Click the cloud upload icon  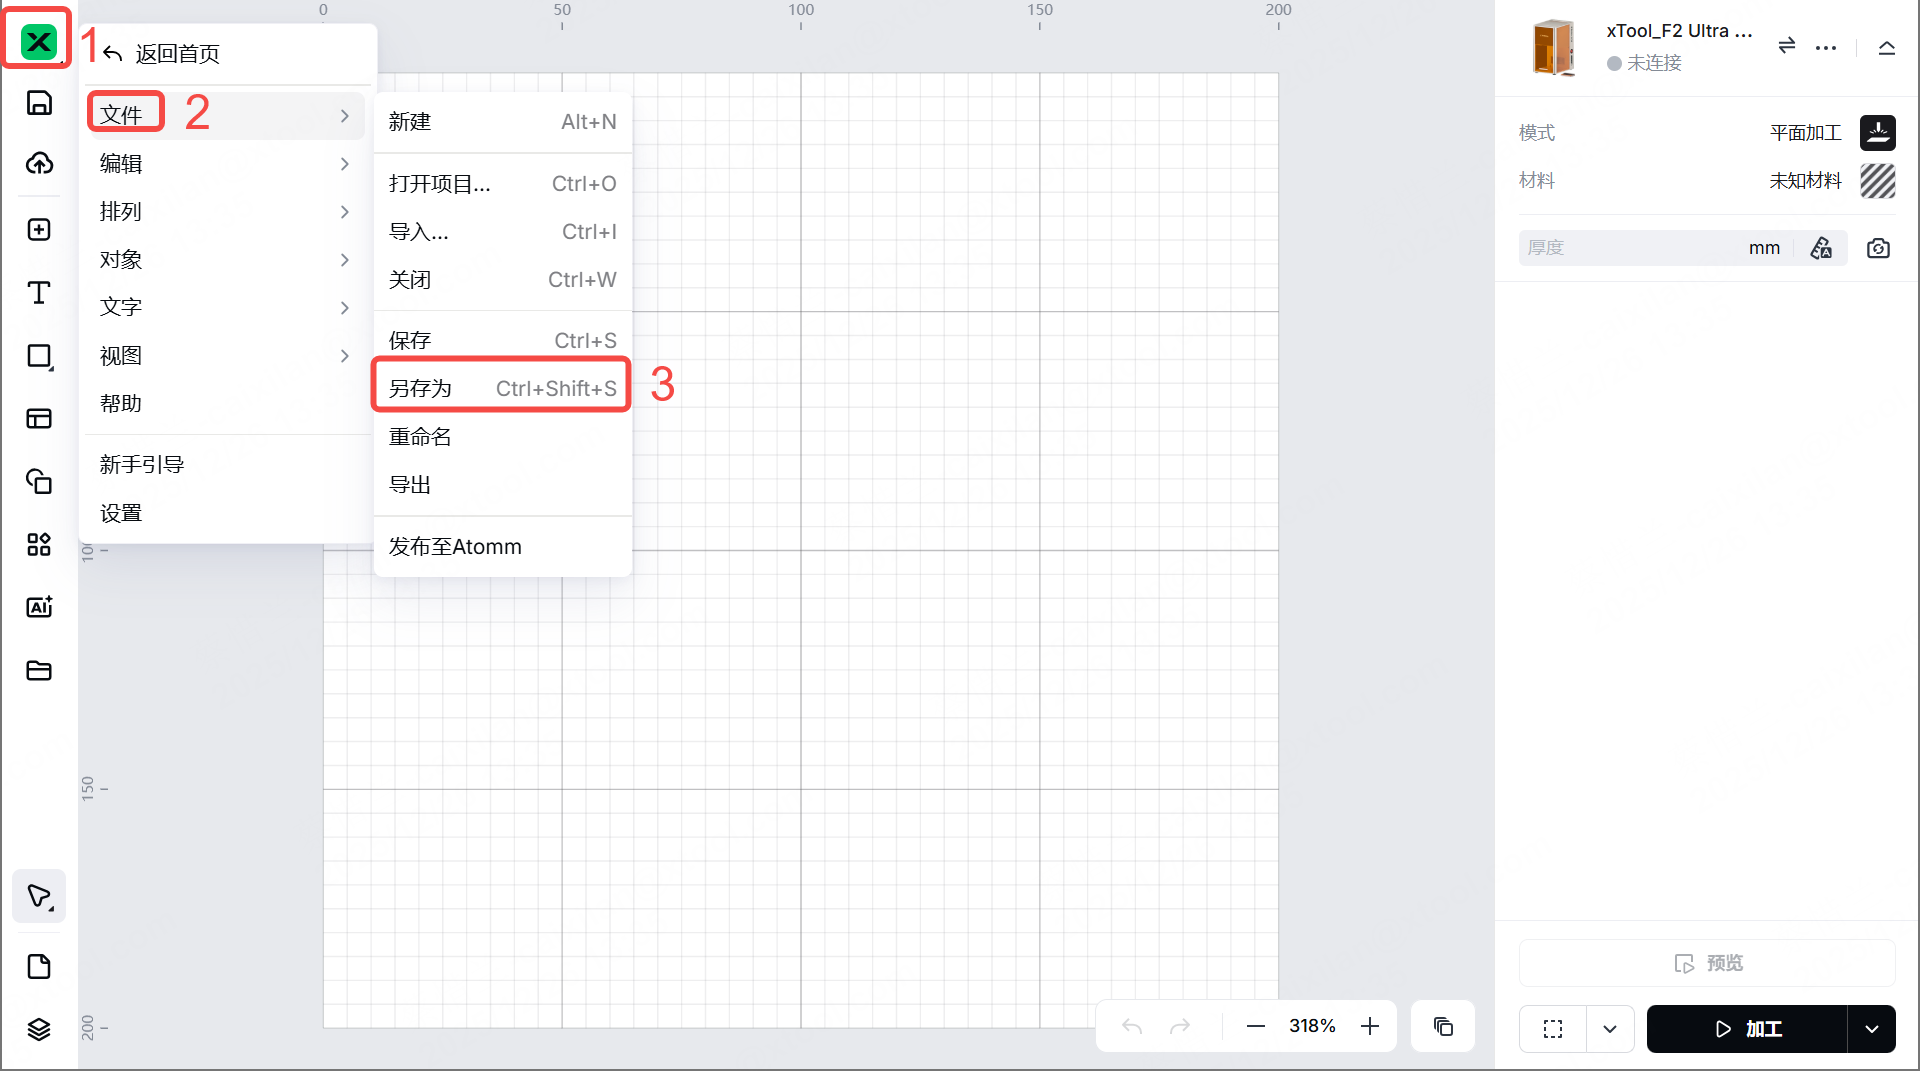38,164
